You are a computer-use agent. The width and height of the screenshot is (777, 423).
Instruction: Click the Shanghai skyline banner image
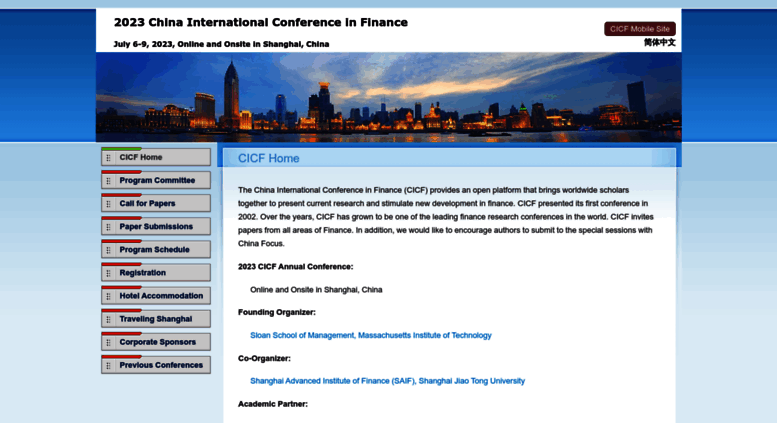tap(388, 97)
